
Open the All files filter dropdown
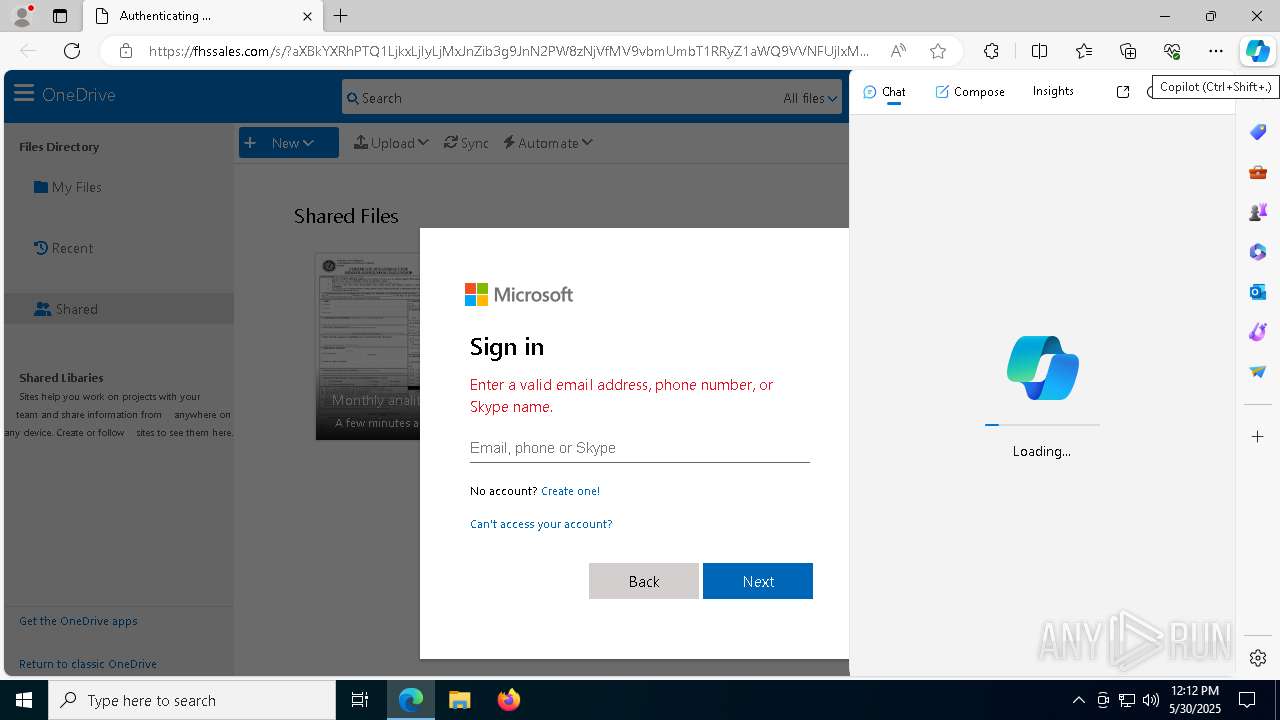click(810, 98)
